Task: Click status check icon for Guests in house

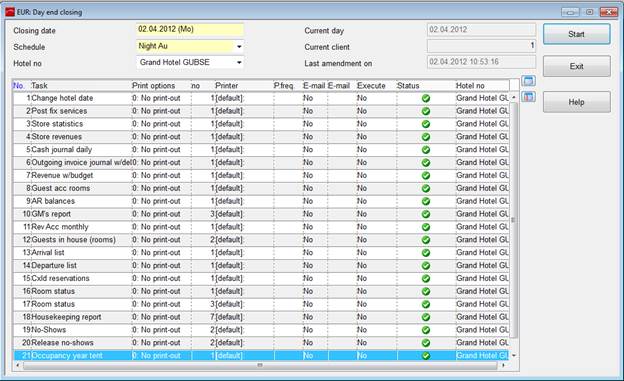Action: 426,240
